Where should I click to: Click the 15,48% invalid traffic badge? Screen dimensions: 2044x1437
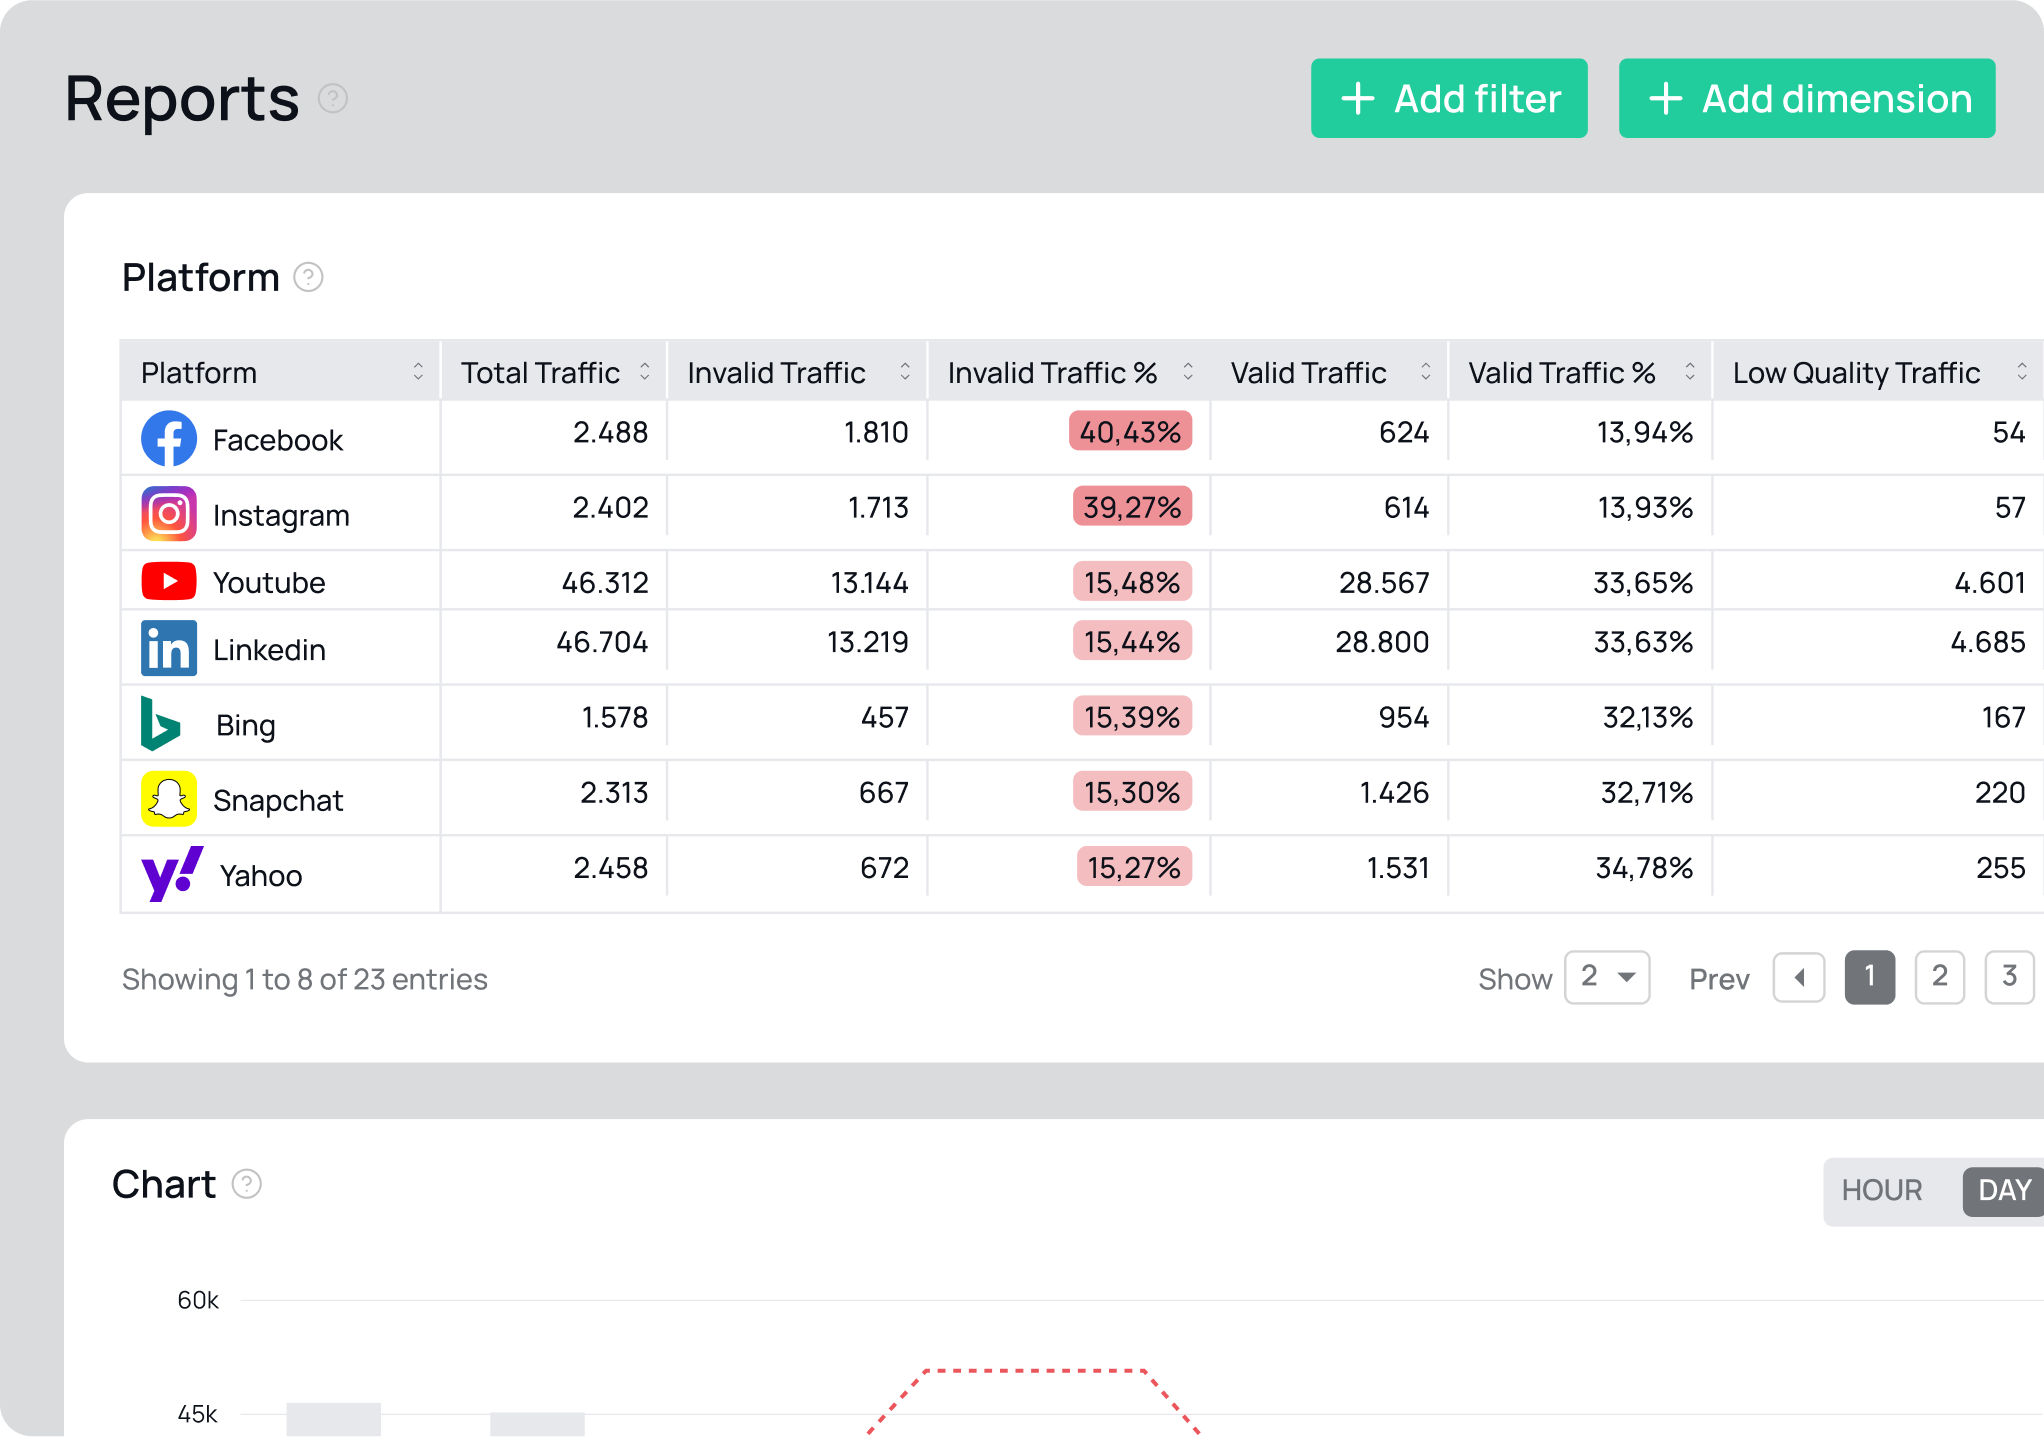(1132, 581)
